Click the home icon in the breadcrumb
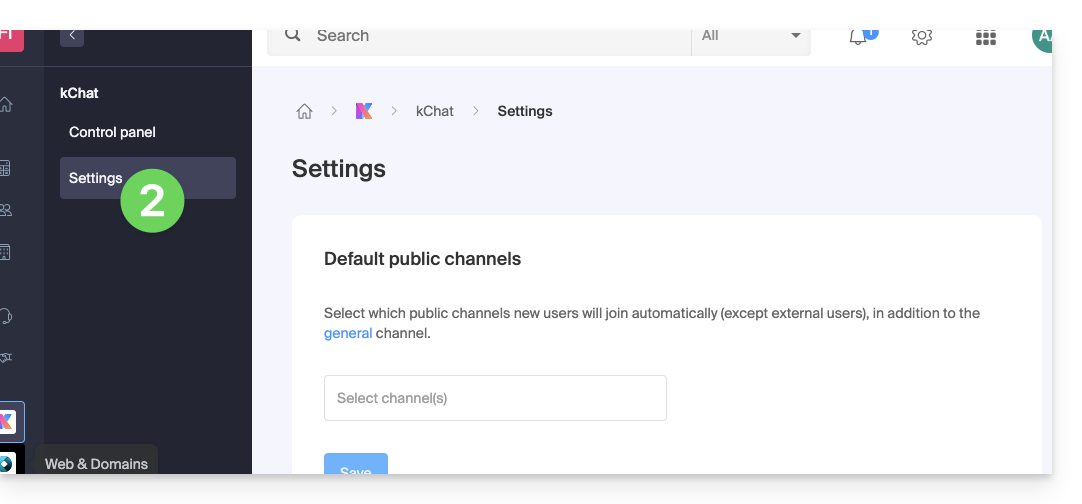The width and height of the screenshot is (1082, 504). [305, 111]
